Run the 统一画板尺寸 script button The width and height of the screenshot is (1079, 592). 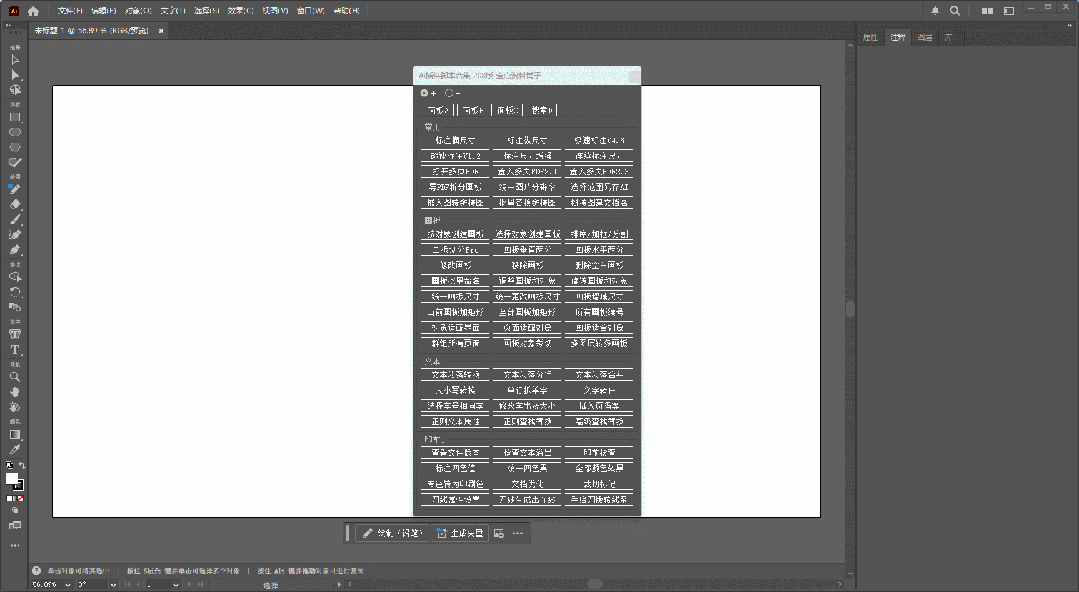[455, 297]
